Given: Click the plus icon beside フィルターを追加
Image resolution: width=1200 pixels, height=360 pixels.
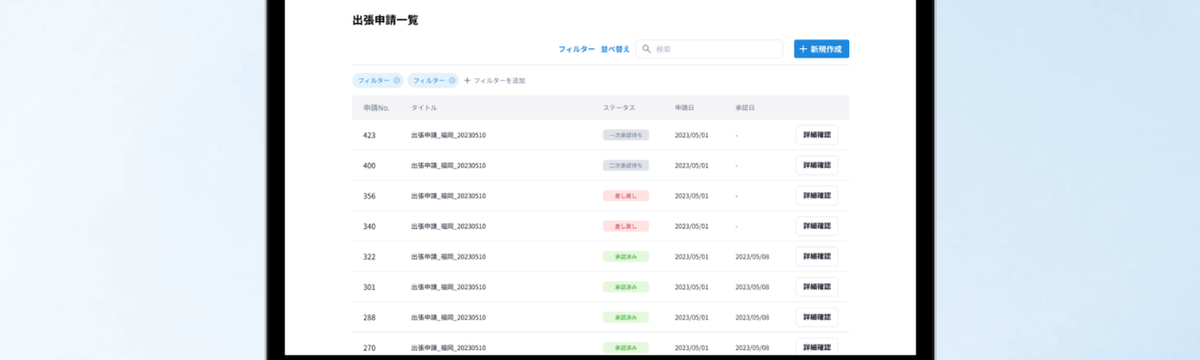Looking at the screenshot, I should pos(467,80).
